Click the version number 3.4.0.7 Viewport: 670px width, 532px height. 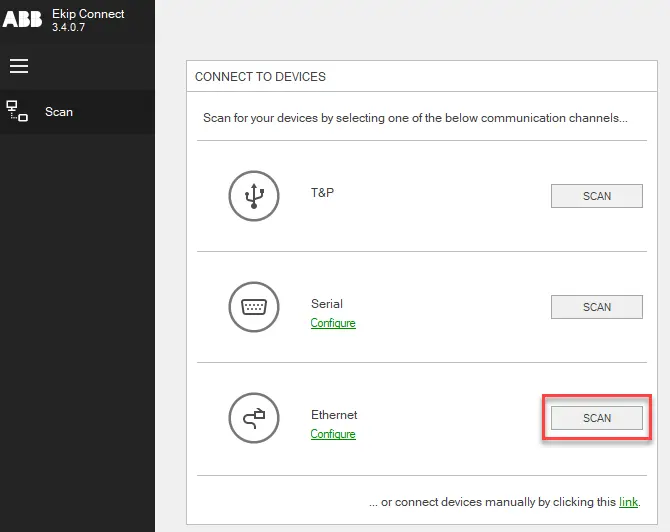70,28
